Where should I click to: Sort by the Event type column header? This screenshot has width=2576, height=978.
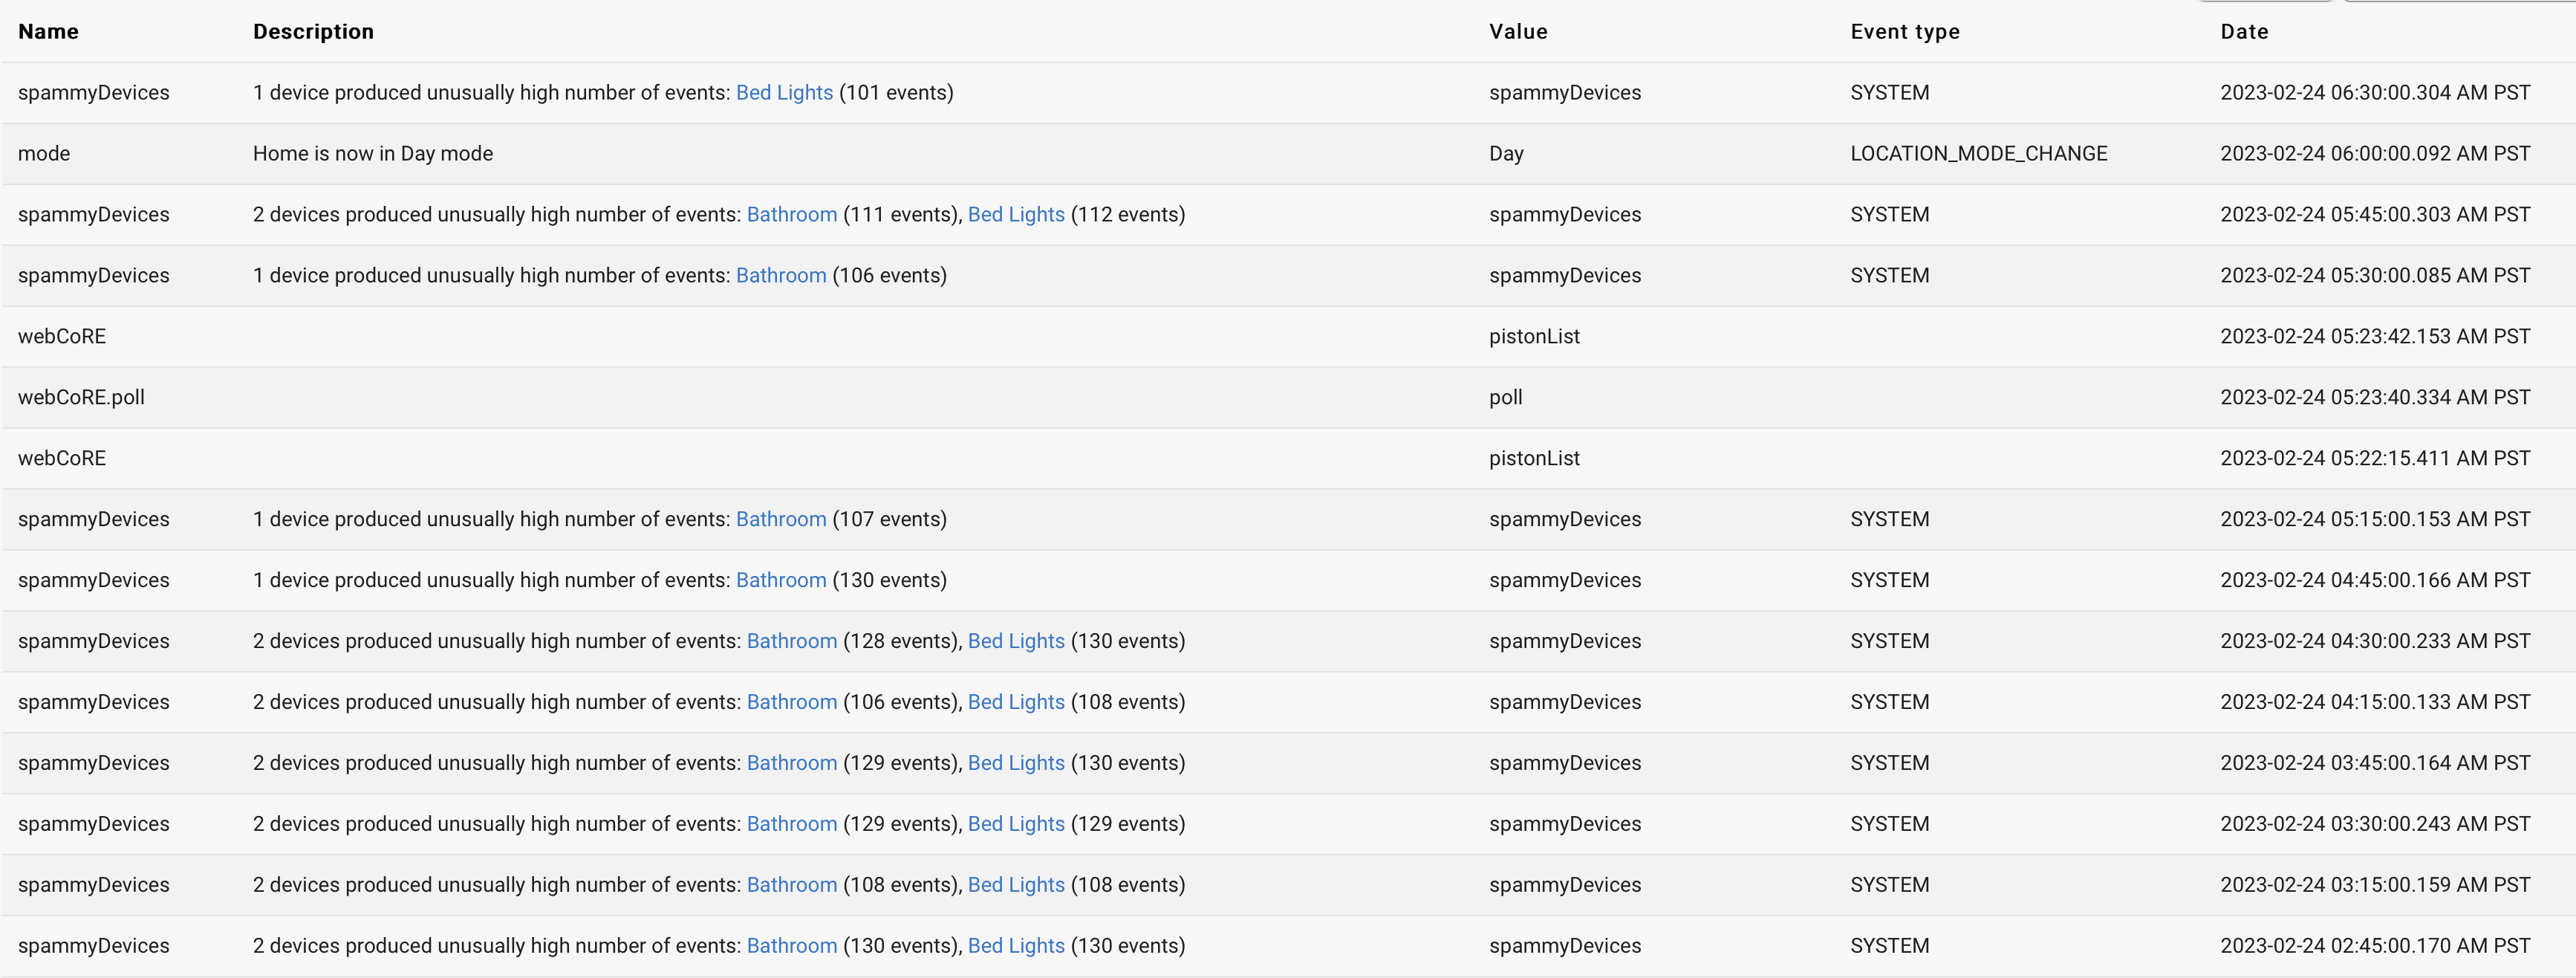pyautogui.click(x=1905, y=32)
